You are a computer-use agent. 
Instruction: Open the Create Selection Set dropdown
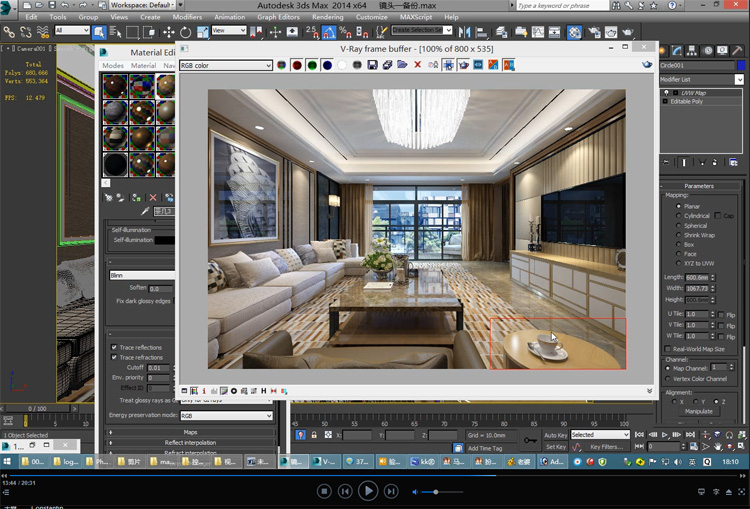421,30
